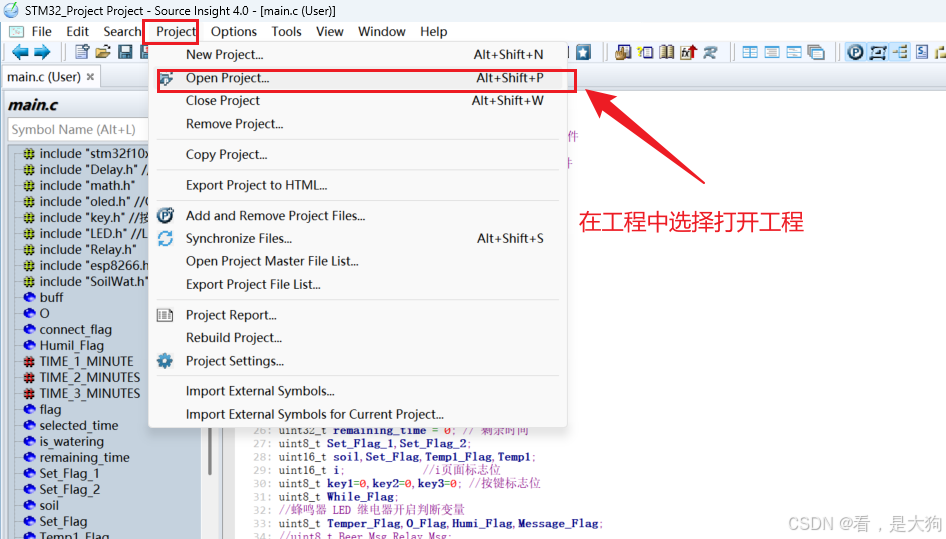The image size is (946, 539).
Task: Select the soil symbol
Action: click(x=41, y=505)
